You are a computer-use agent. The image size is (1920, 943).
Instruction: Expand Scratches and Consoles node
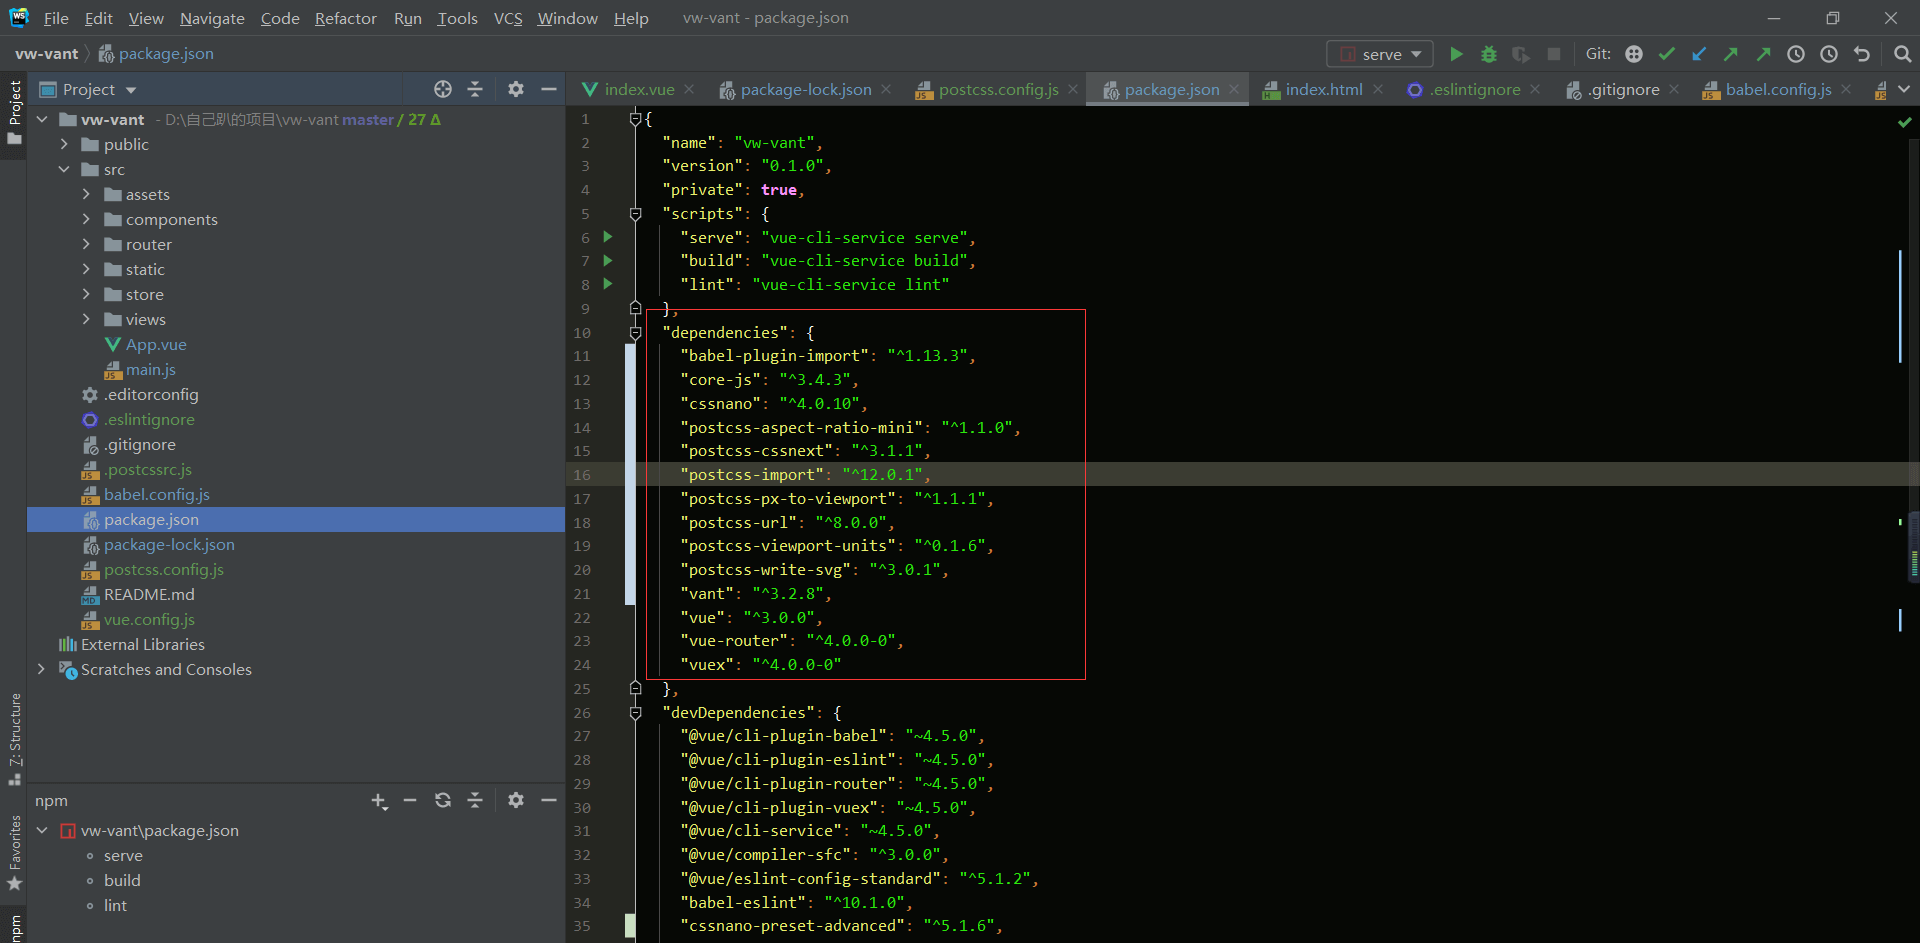coord(41,669)
